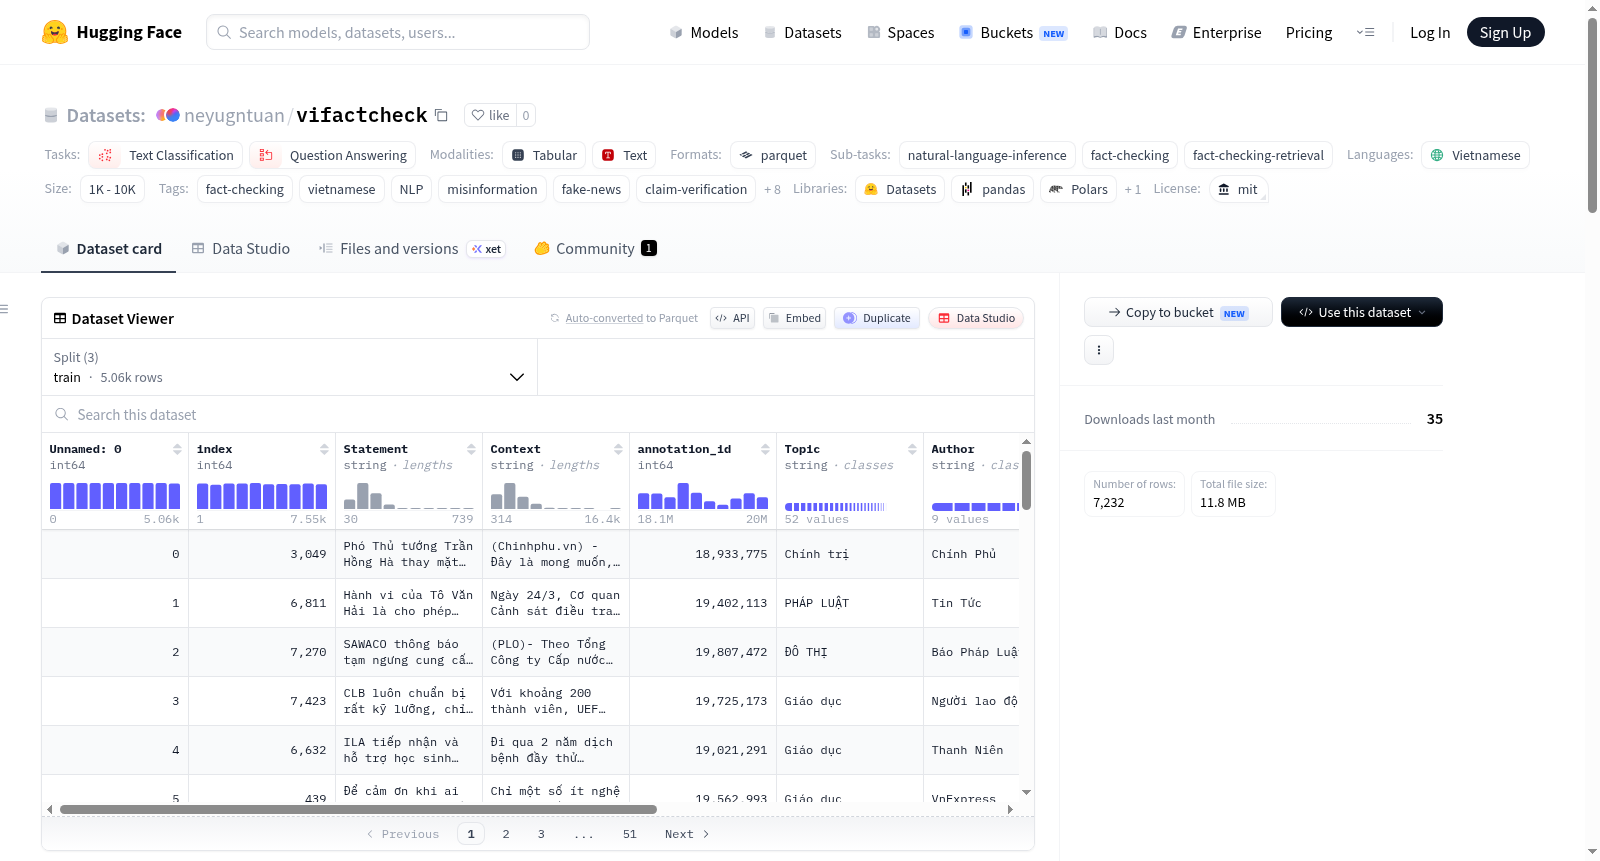Click the Embed button
The width and height of the screenshot is (1600, 861).
[794, 318]
